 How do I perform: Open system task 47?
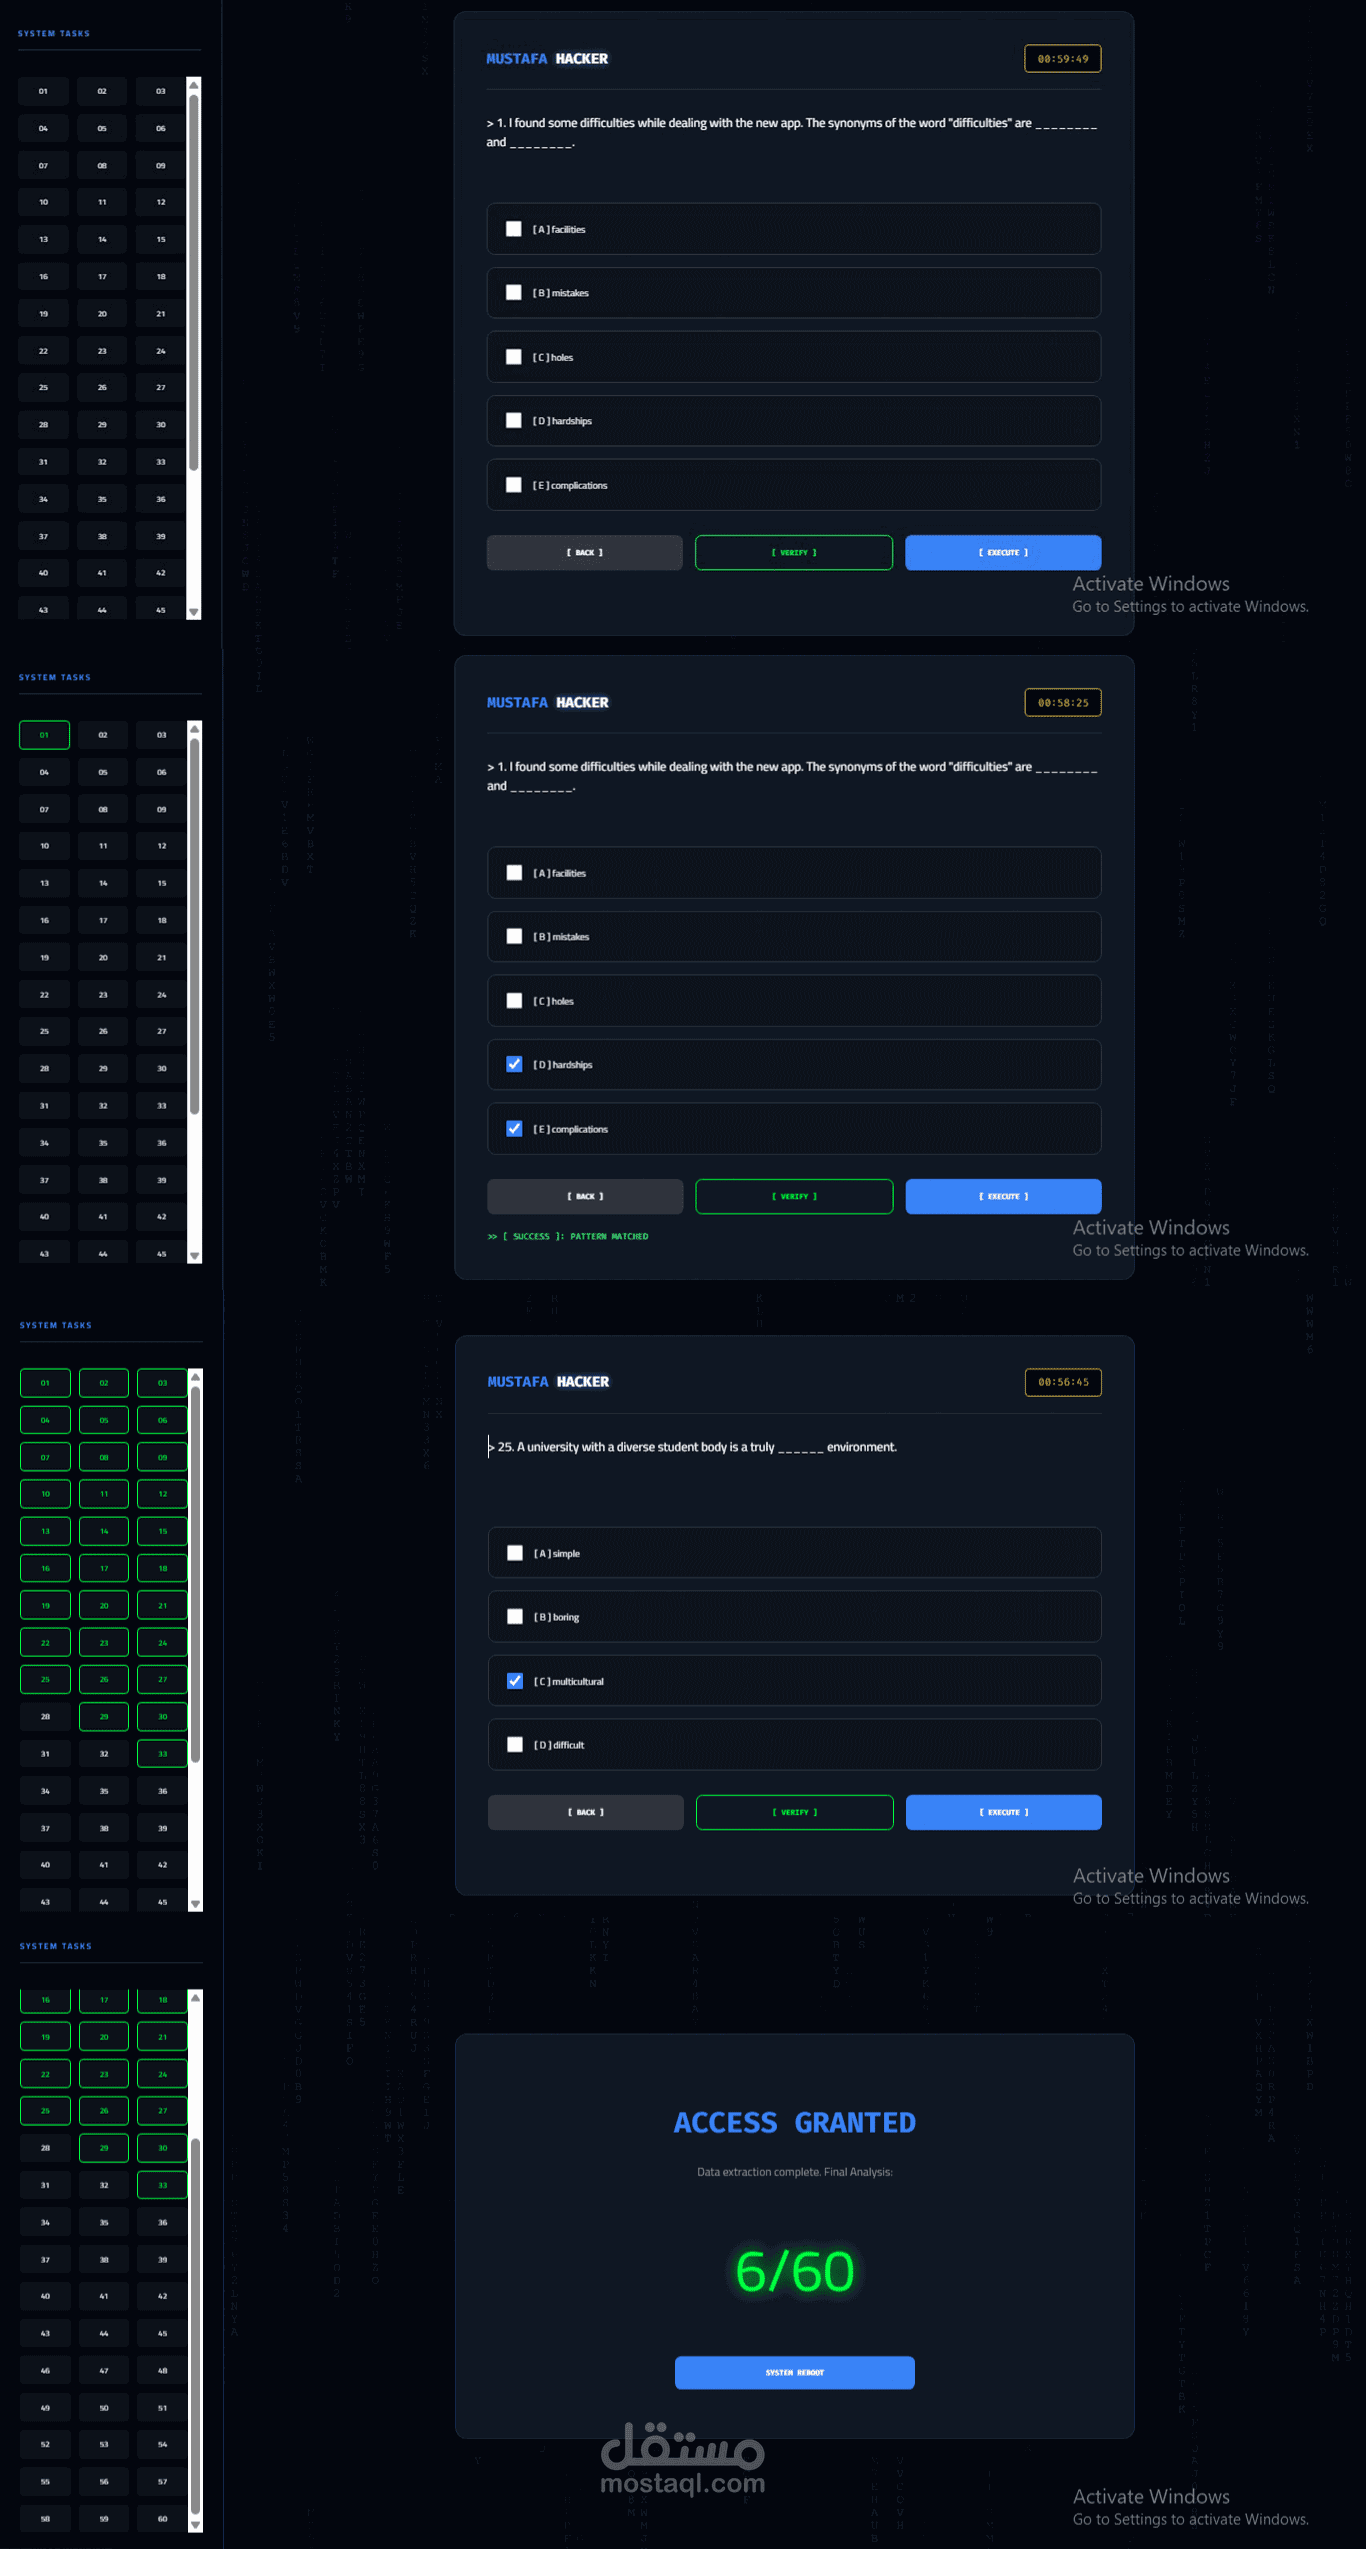click(x=104, y=2370)
